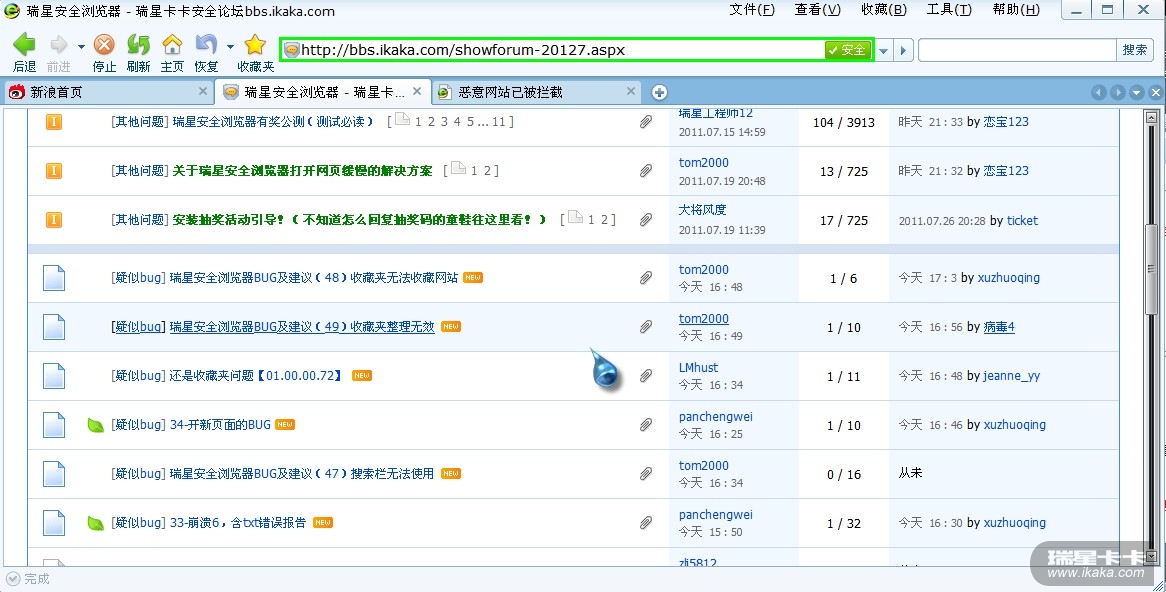
Task: Click the browser logo icon in title bar
Action: point(12,10)
